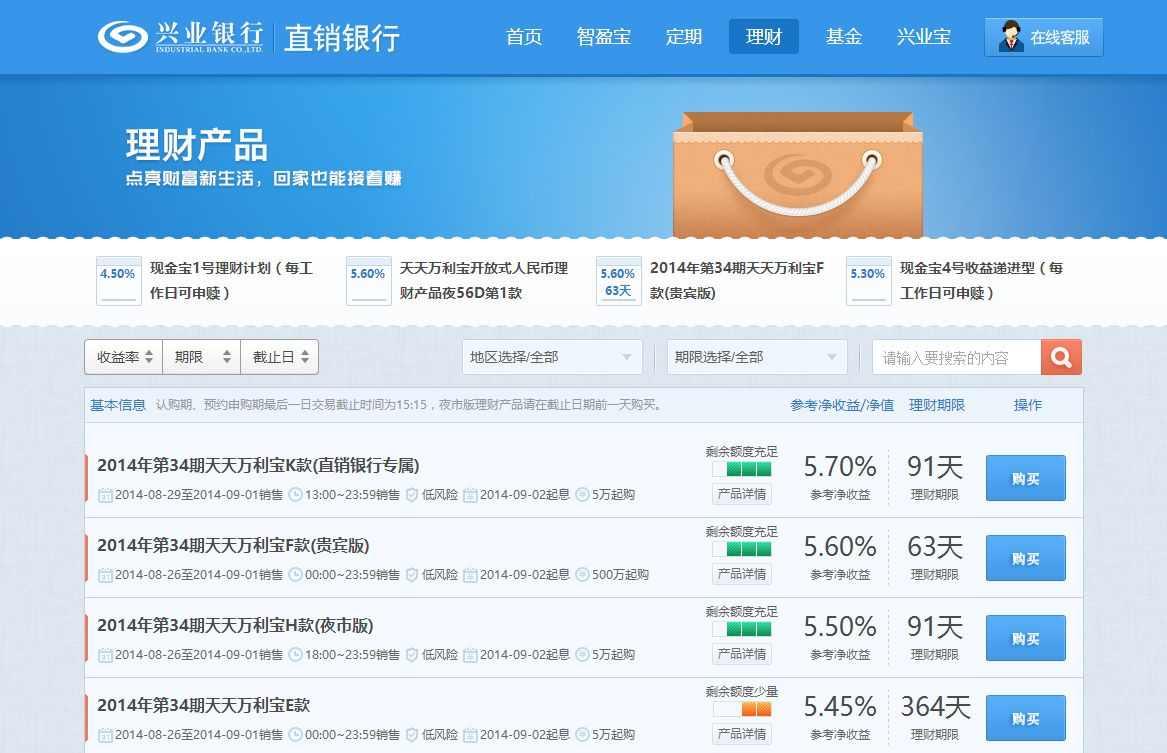1167x753 pixels.
Task: Click the 剩余额度少量 label
Action: coord(741,691)
